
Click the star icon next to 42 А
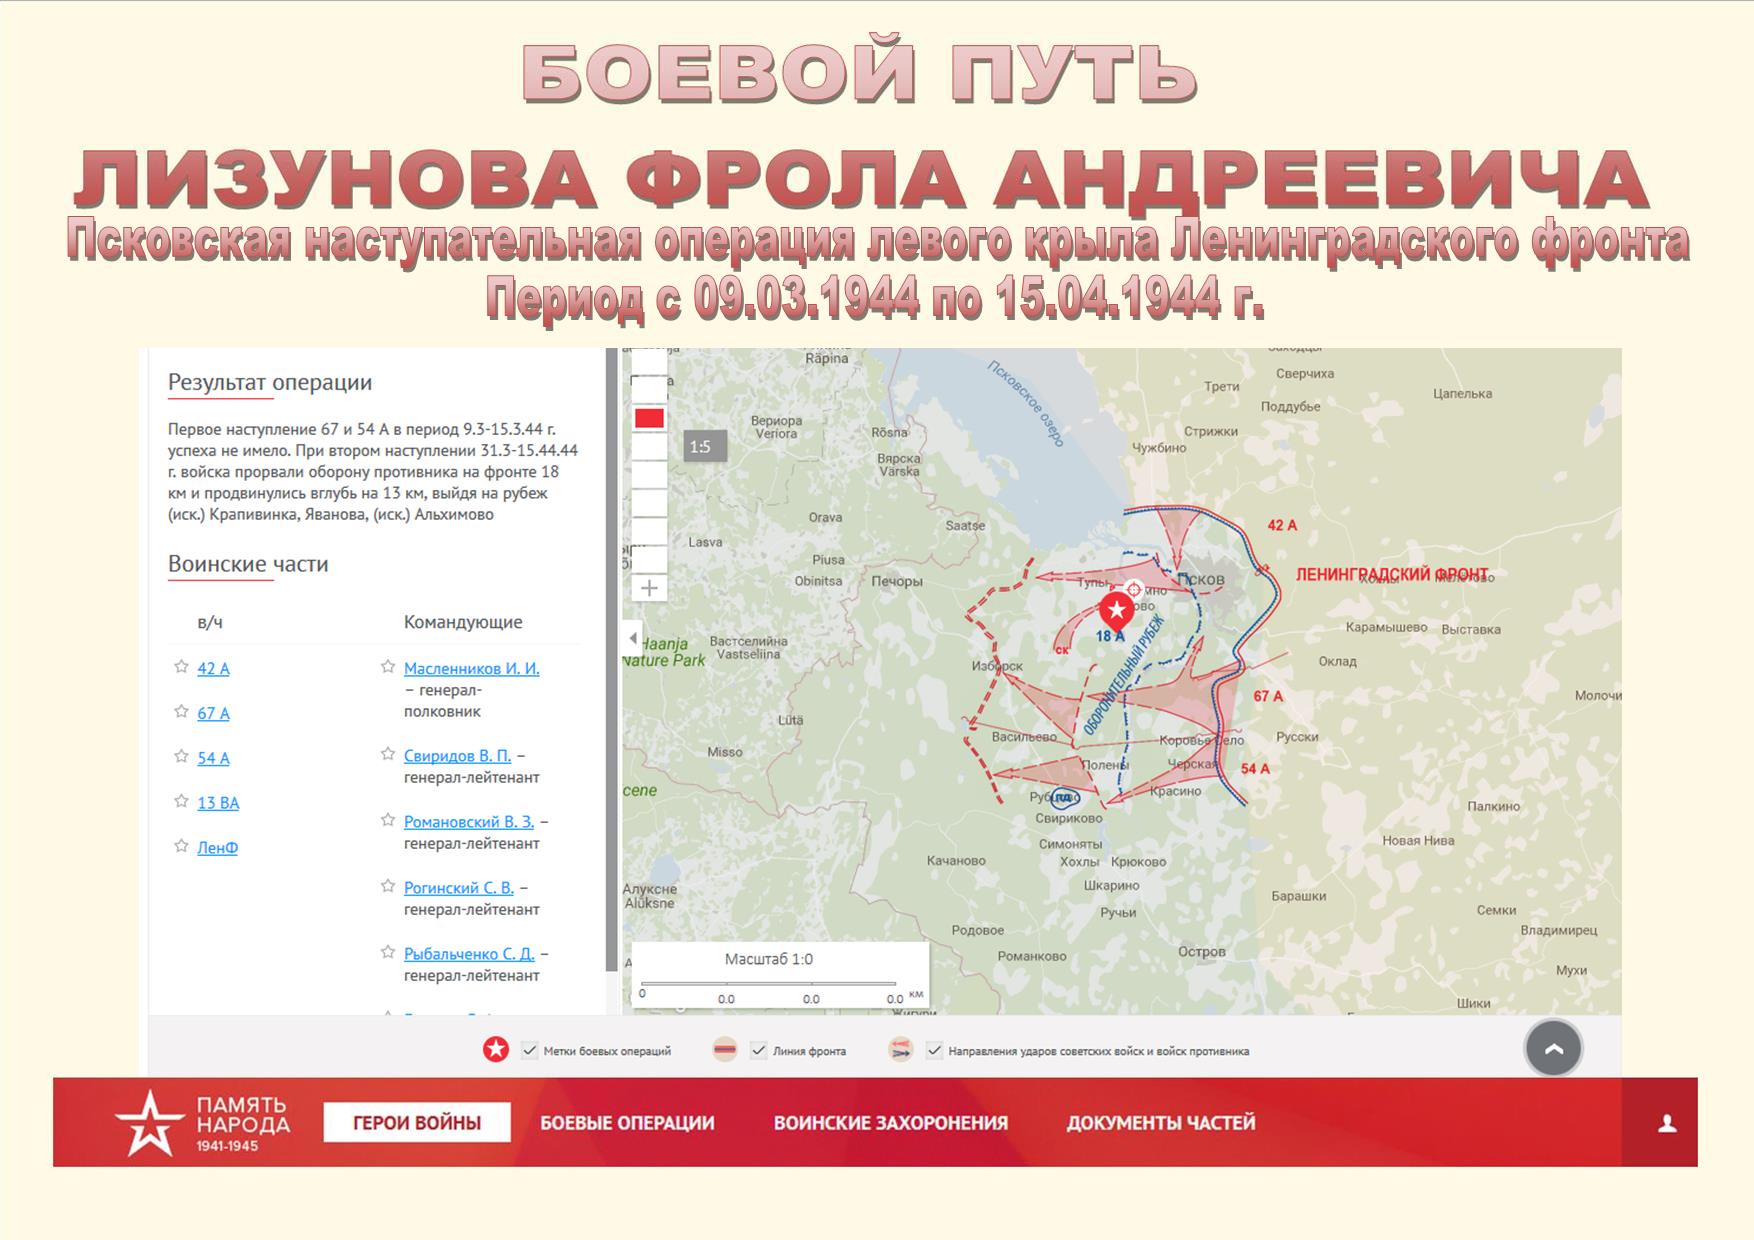(x=181, y=667)
